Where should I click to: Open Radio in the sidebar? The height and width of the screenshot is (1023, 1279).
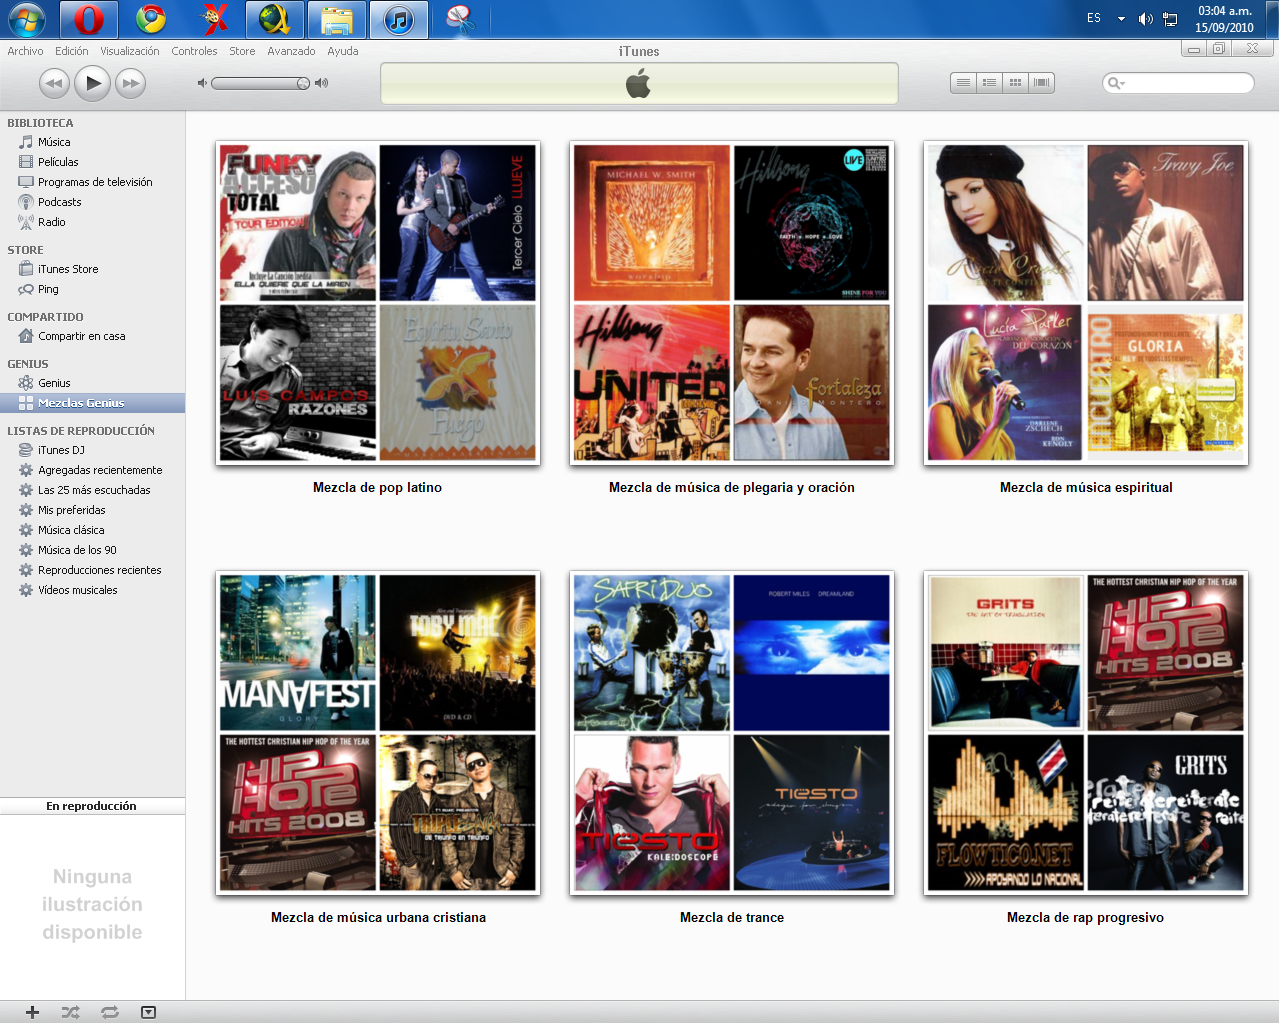92,222
